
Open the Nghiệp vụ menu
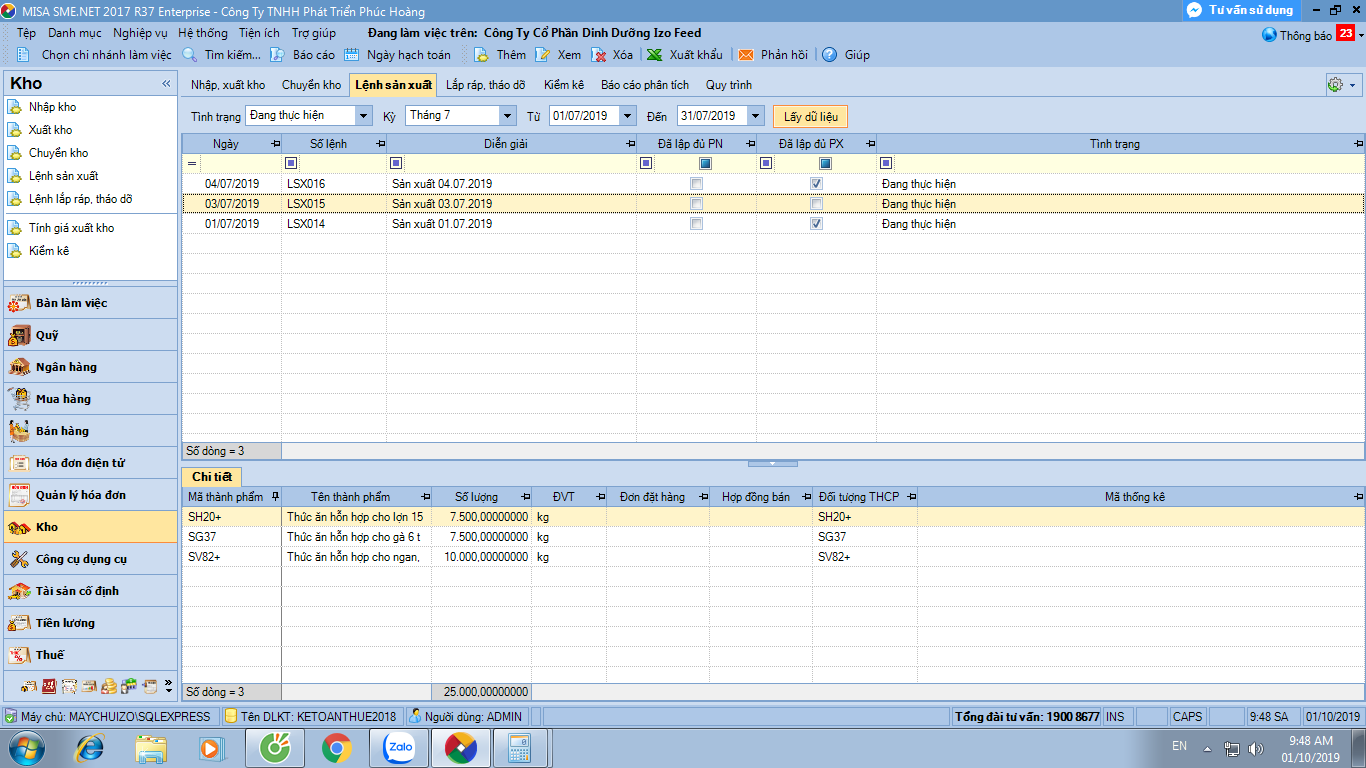[140, 33]
